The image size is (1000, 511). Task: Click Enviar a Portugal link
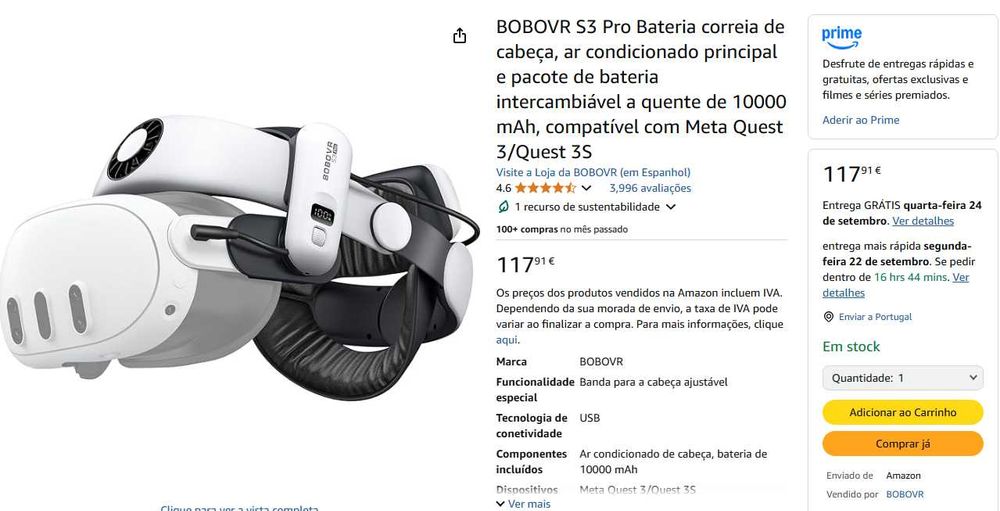875,317
